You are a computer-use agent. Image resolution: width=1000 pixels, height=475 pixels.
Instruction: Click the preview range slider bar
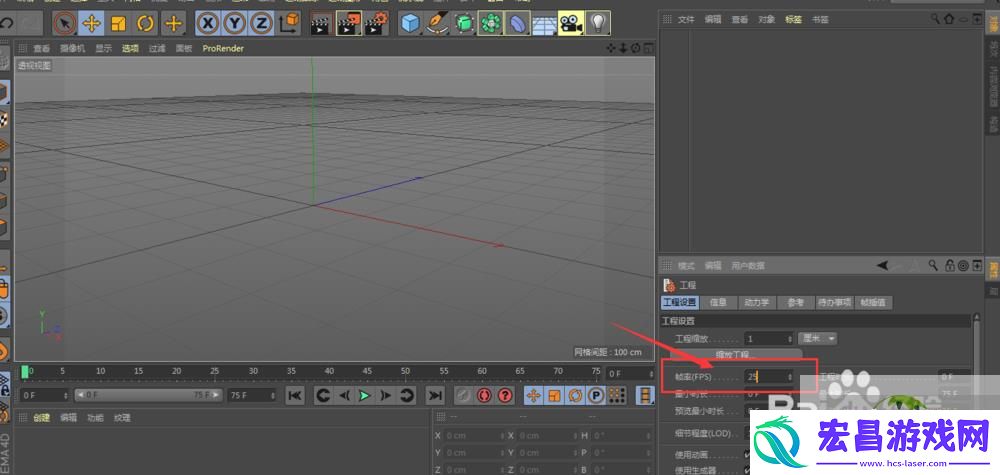coord(149,395)
